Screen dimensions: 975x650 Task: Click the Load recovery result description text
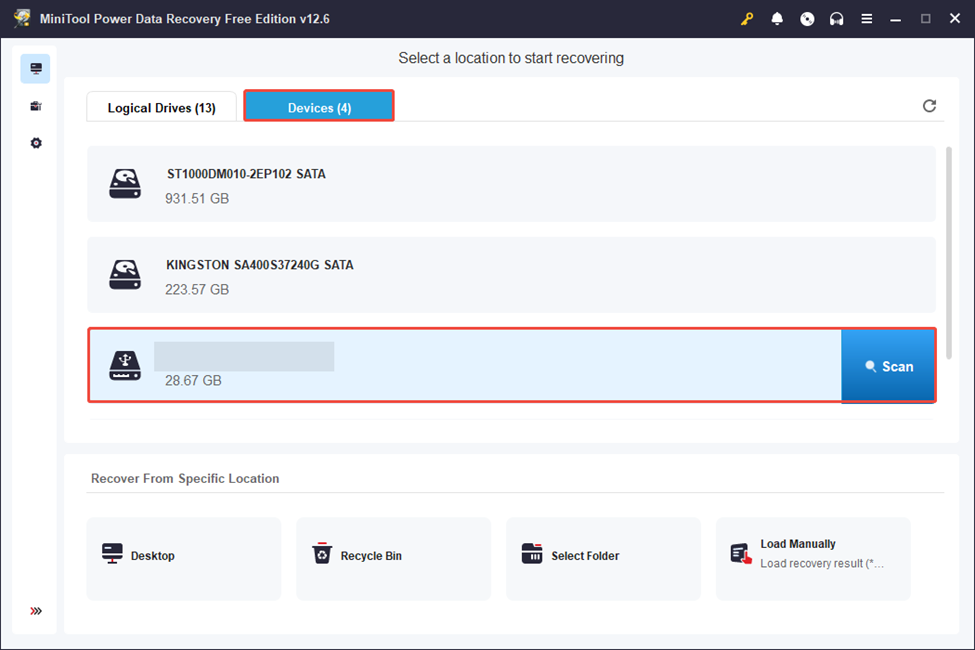[821, 563]
